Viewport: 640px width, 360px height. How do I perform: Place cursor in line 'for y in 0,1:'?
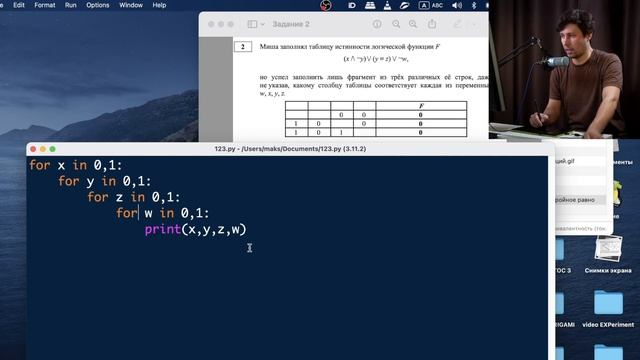(x=104, y=181)
